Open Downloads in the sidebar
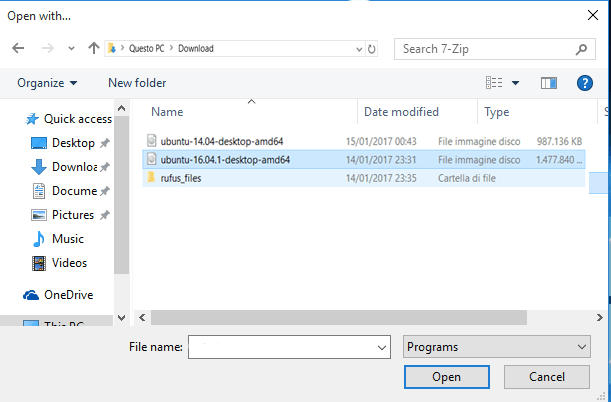 click(64, 167)
